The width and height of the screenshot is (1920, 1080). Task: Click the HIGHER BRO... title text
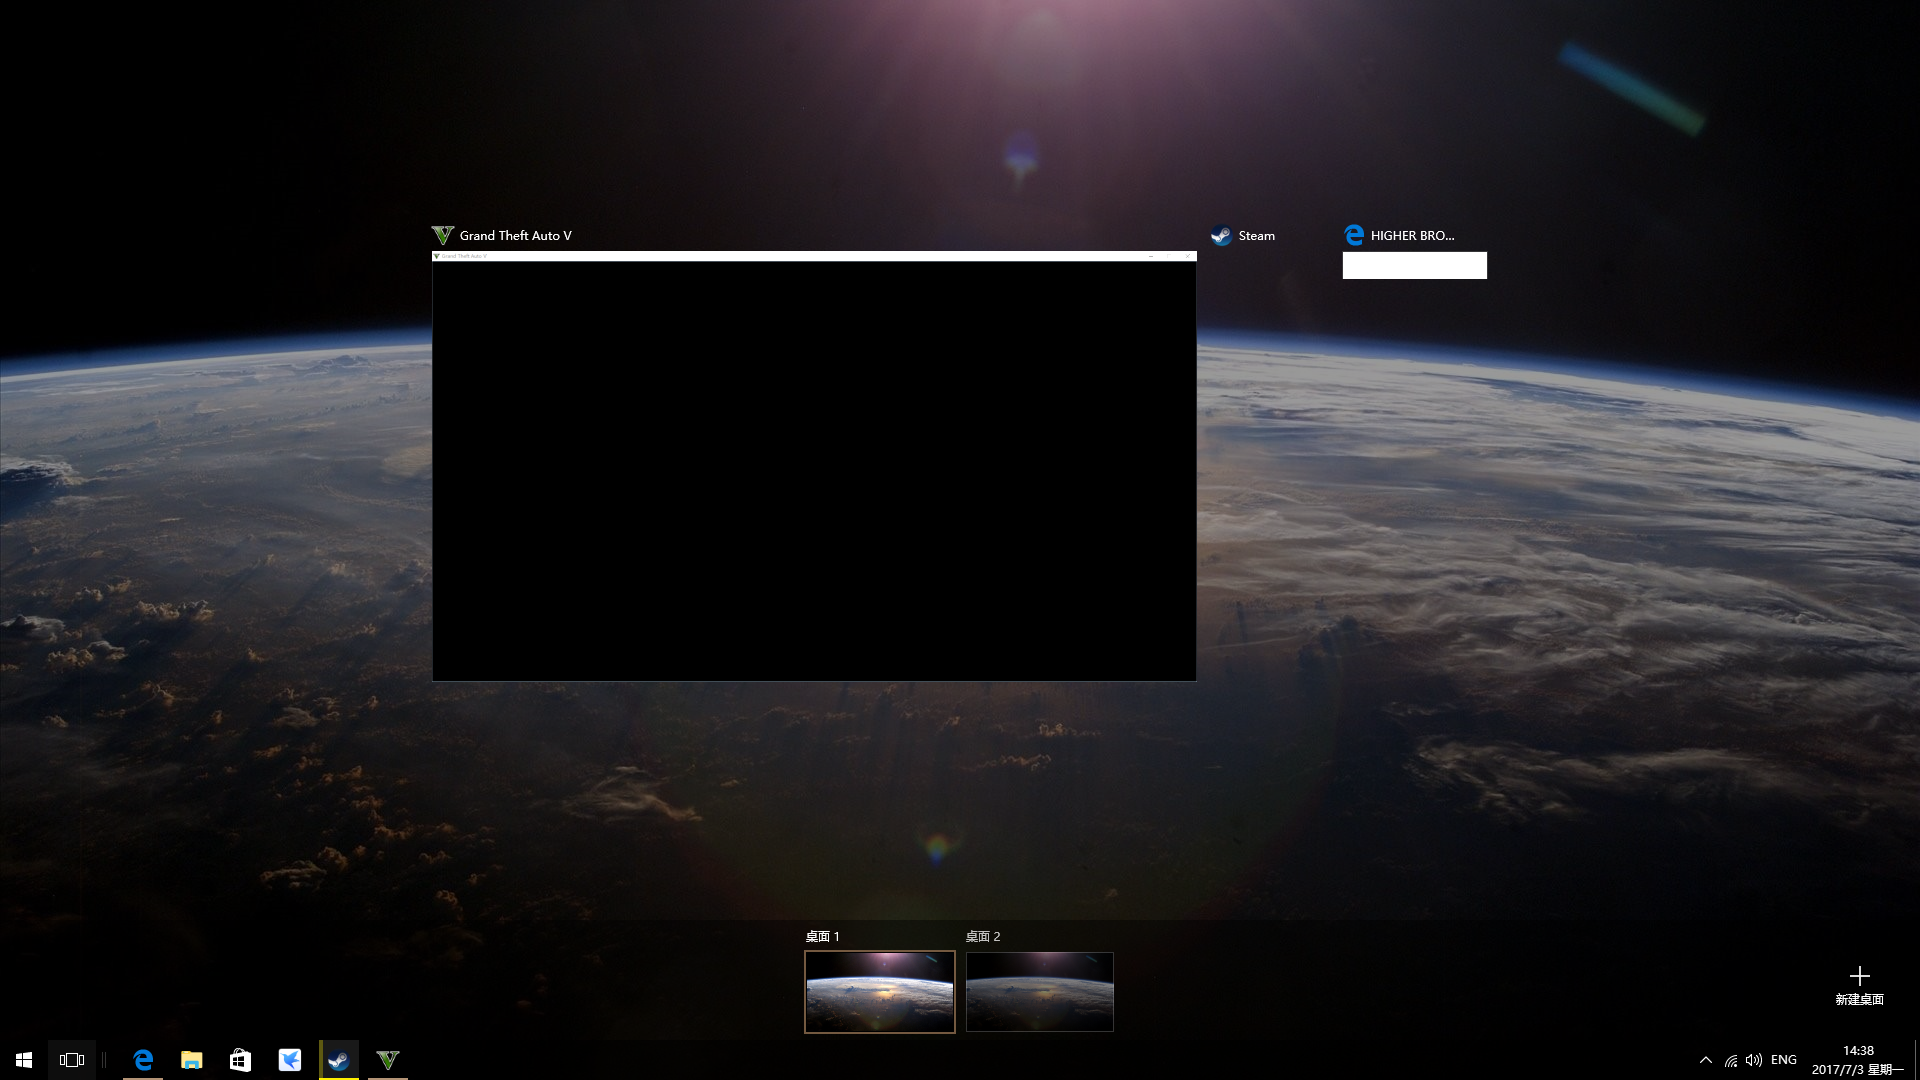click(1412, 236)
